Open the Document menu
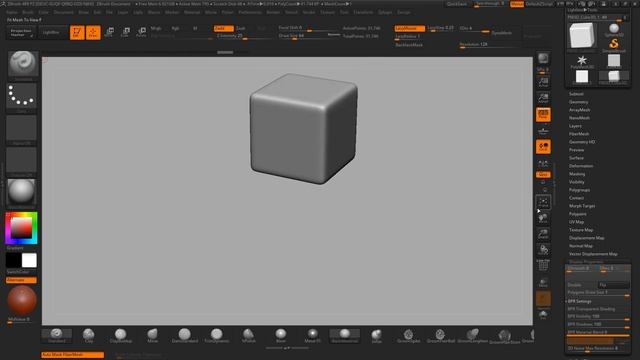 [x=64, y=12]
